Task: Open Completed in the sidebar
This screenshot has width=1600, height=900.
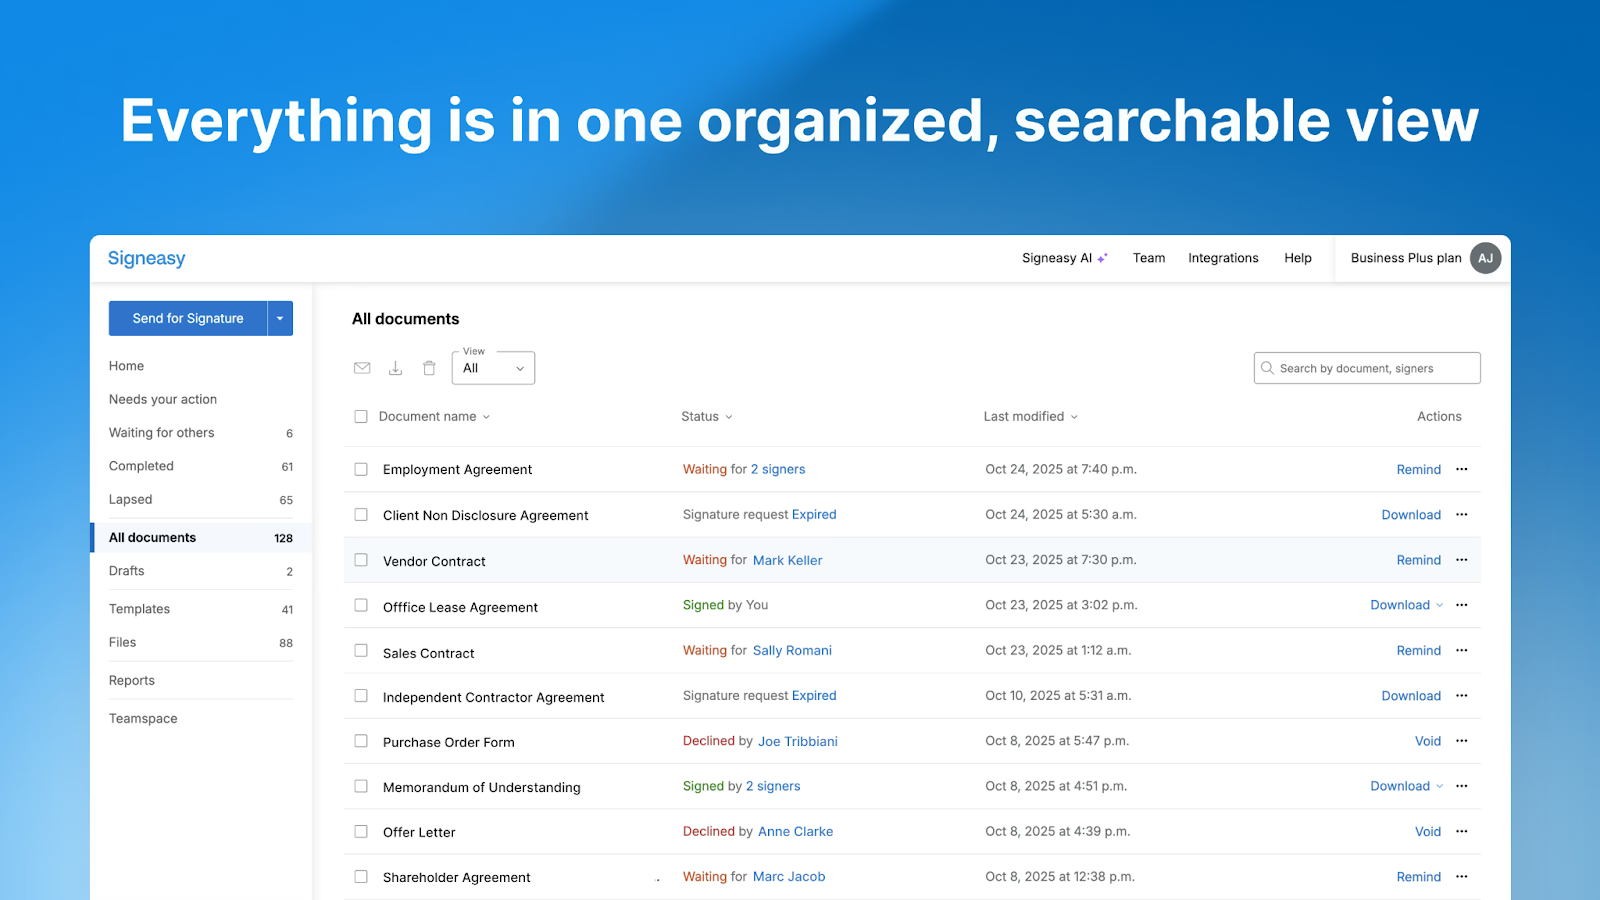Action: 142,466
